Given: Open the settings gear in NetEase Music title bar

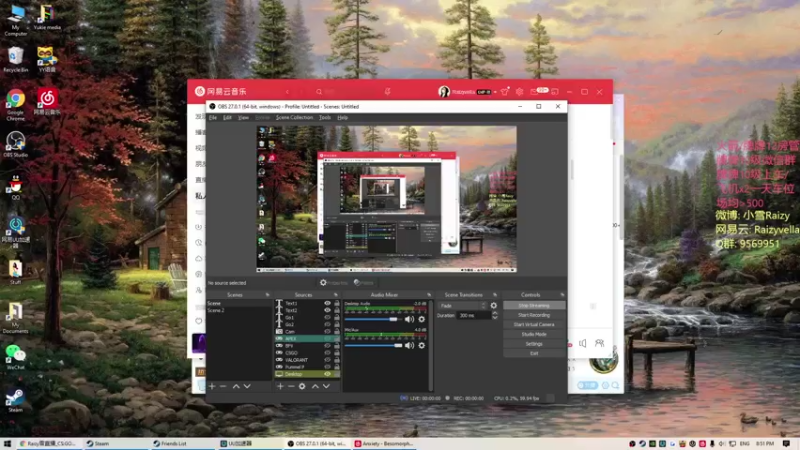Looking at the screenshot, I should tap(519, 92).
